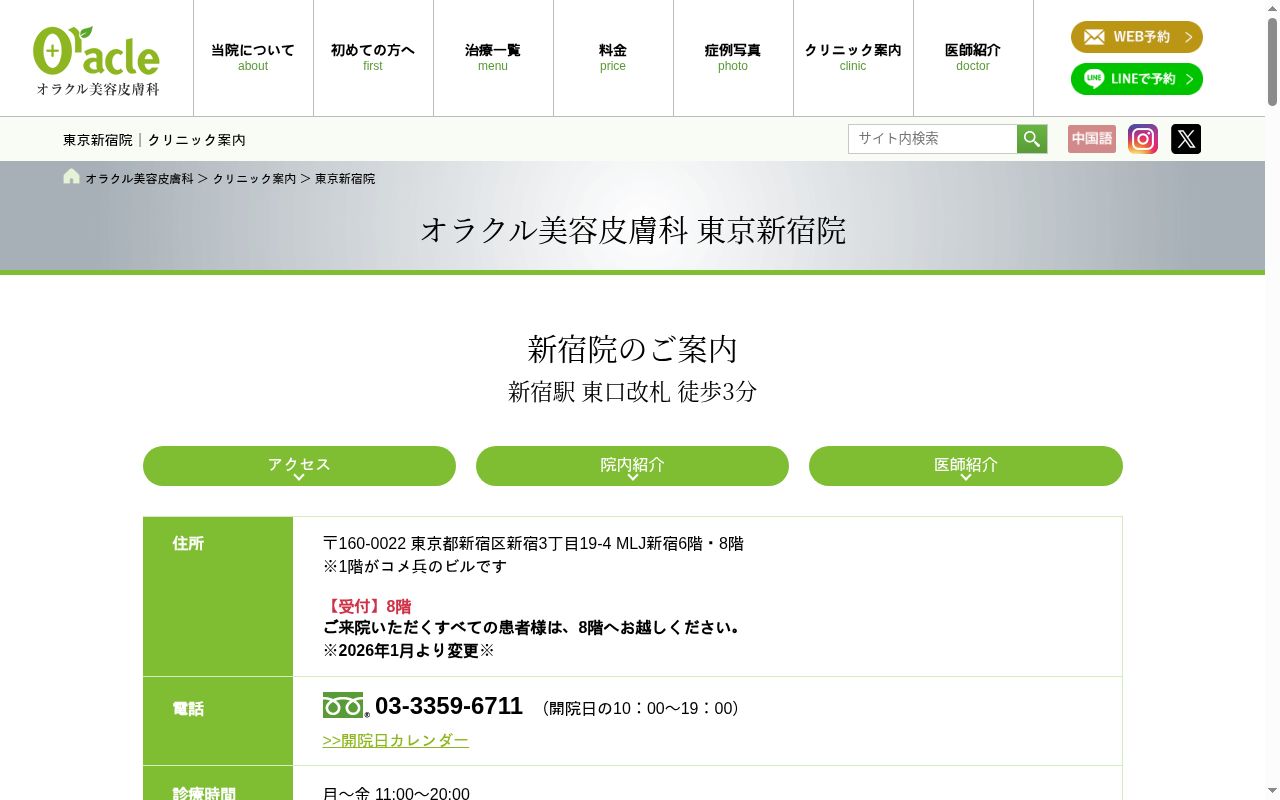
Task: Click the 【受付】8階 red text
Action: 367,607
